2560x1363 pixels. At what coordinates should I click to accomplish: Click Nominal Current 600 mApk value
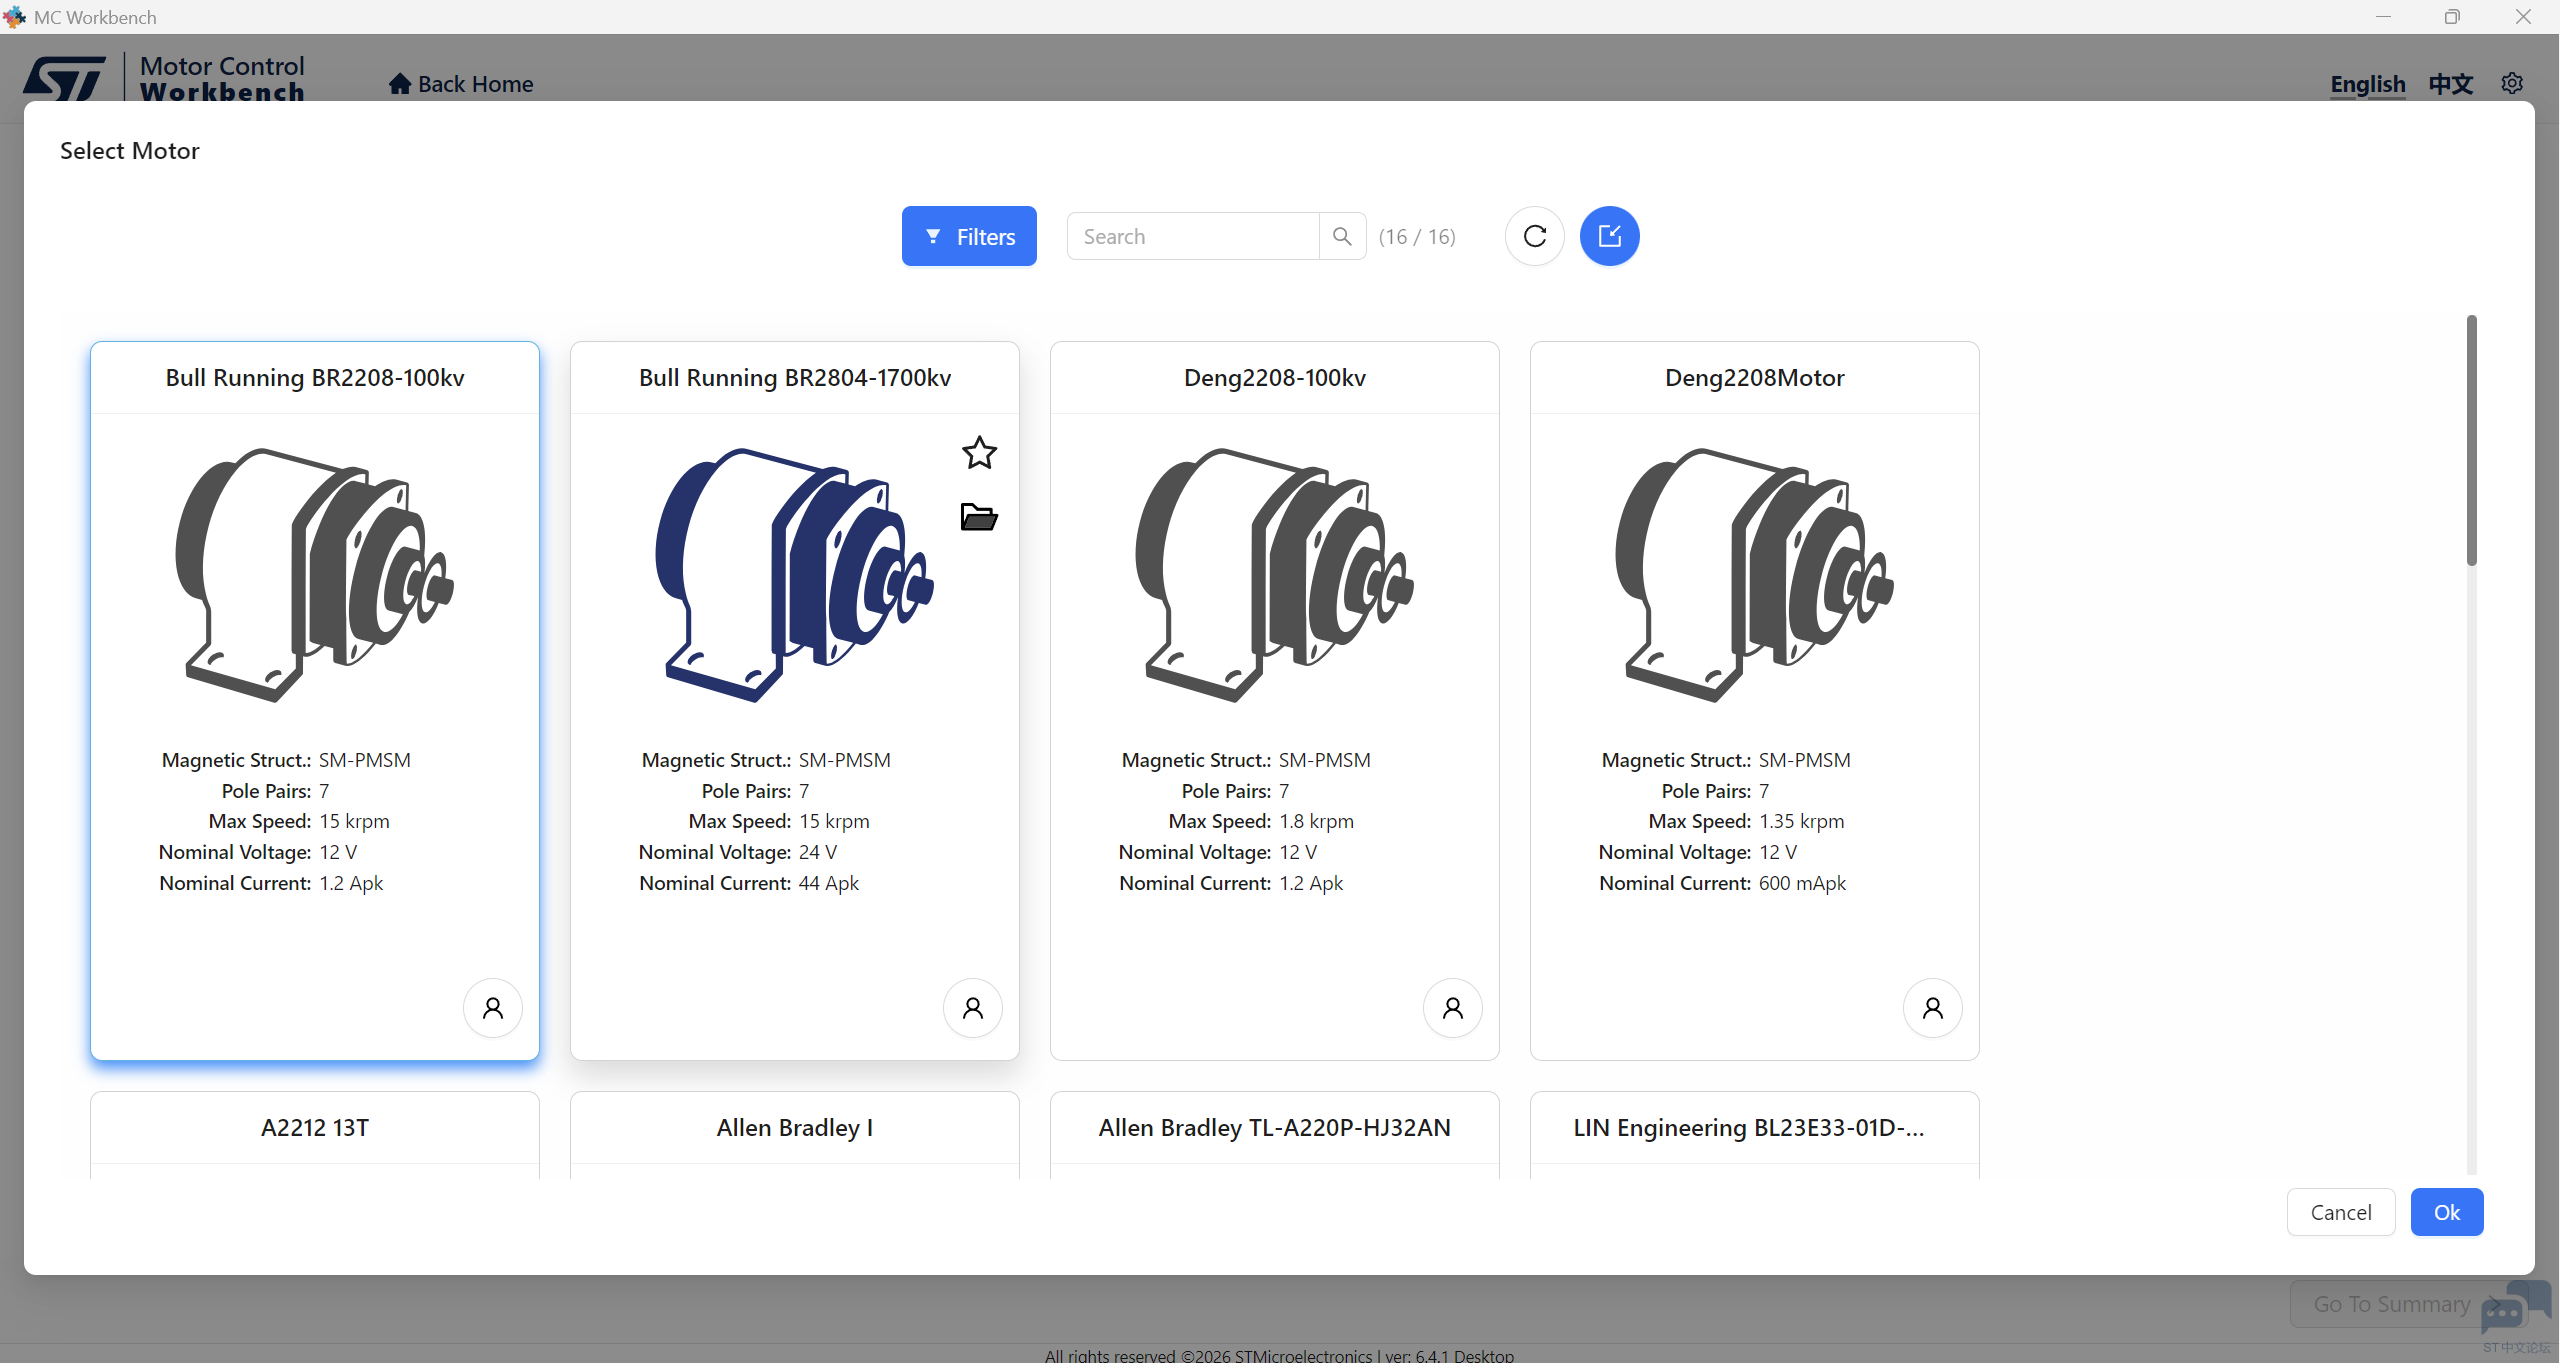pyautogui.click(x=1802, y=883)
